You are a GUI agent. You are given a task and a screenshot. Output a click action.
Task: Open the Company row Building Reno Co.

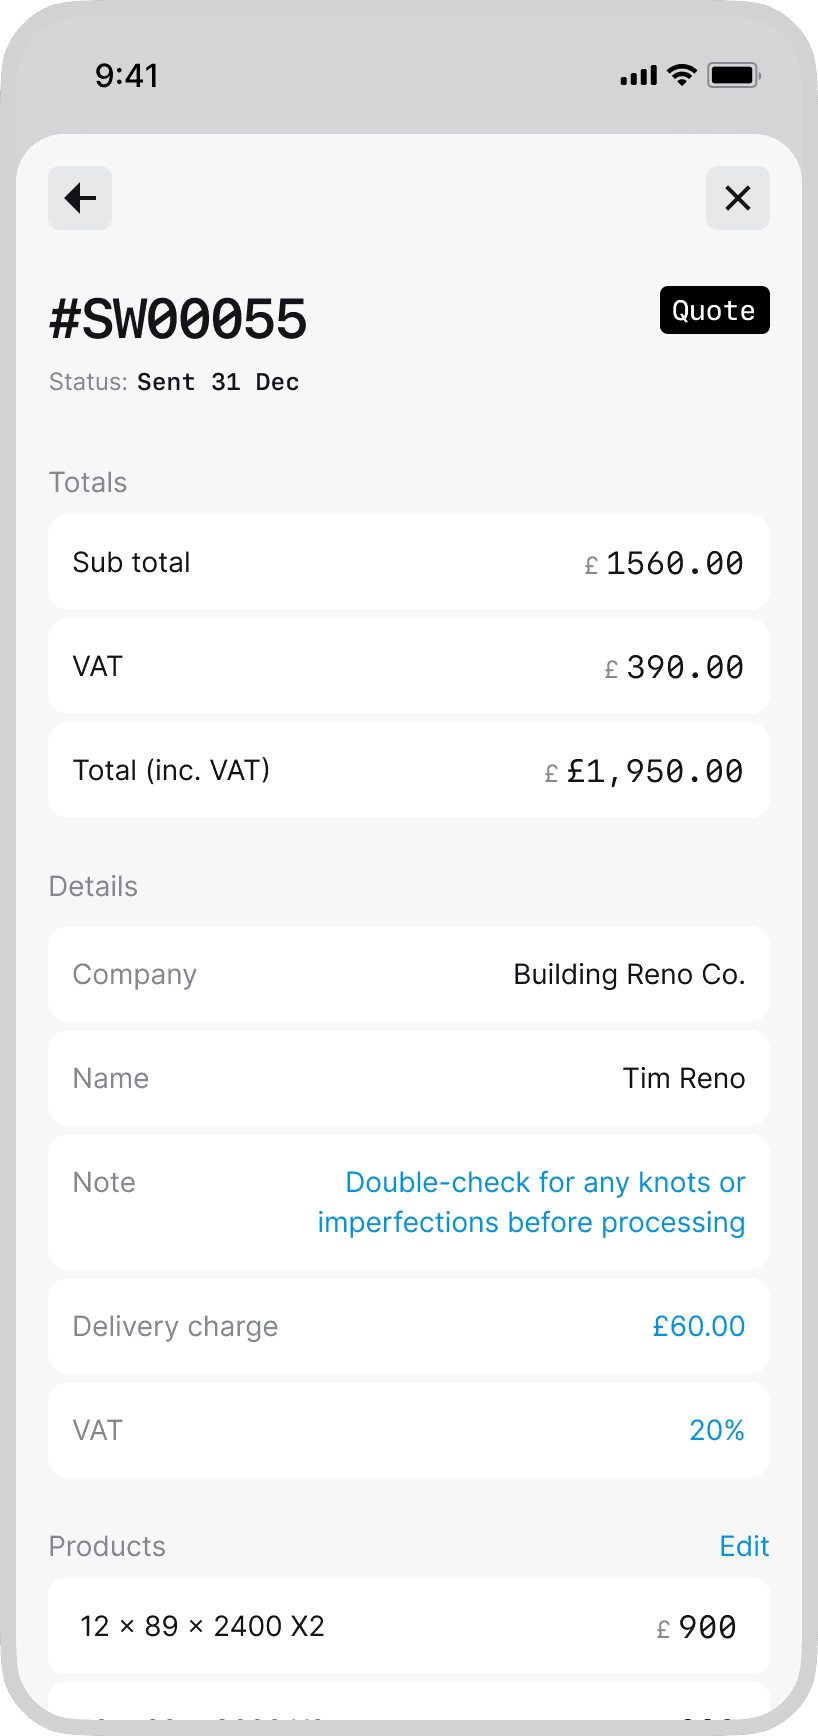[x=408, y=974]
